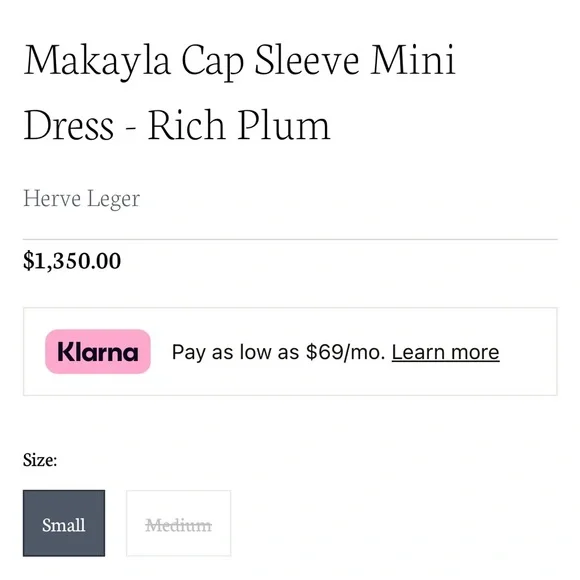The width and height of the screenshot is (580, 580).
Task: Open the Klarna Learn more link
Action: tap(445, 352)
